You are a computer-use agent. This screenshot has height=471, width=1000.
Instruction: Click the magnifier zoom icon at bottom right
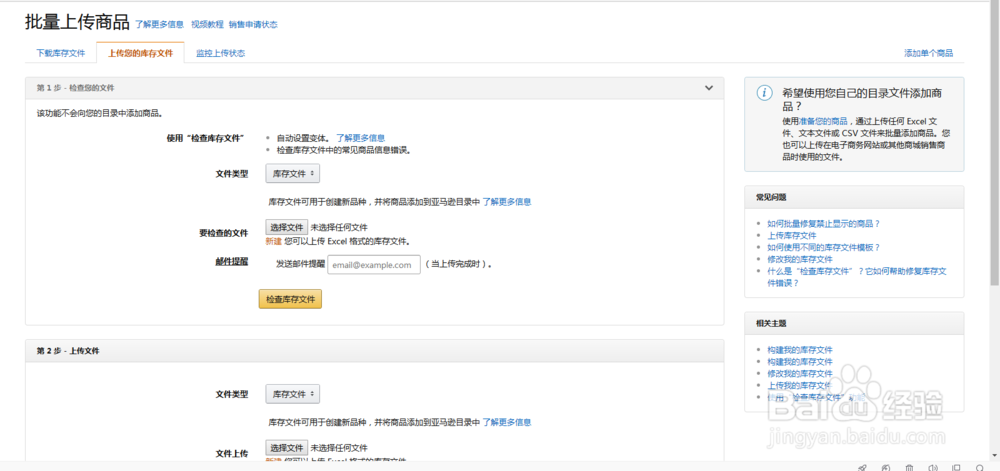click(x=979, y=466)
